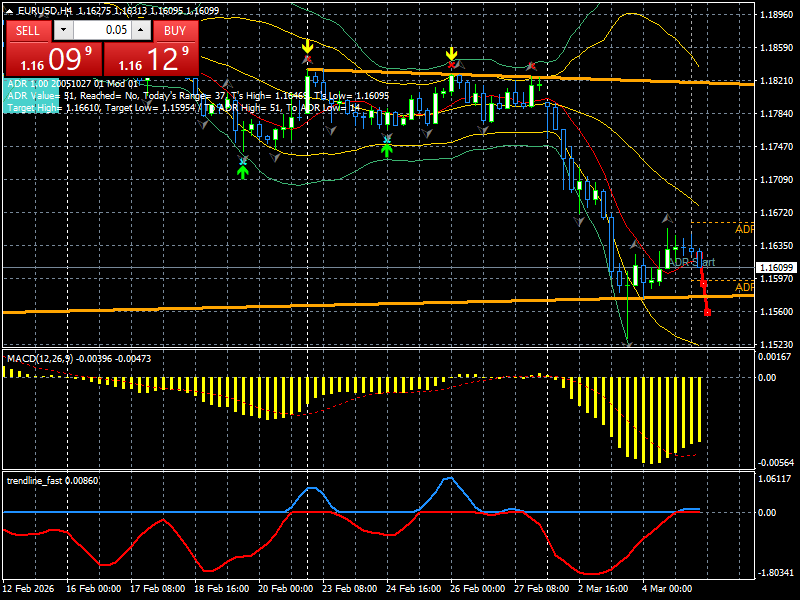
Task: Click the green up arrow near 24 Feb
Action: point(387,149)
